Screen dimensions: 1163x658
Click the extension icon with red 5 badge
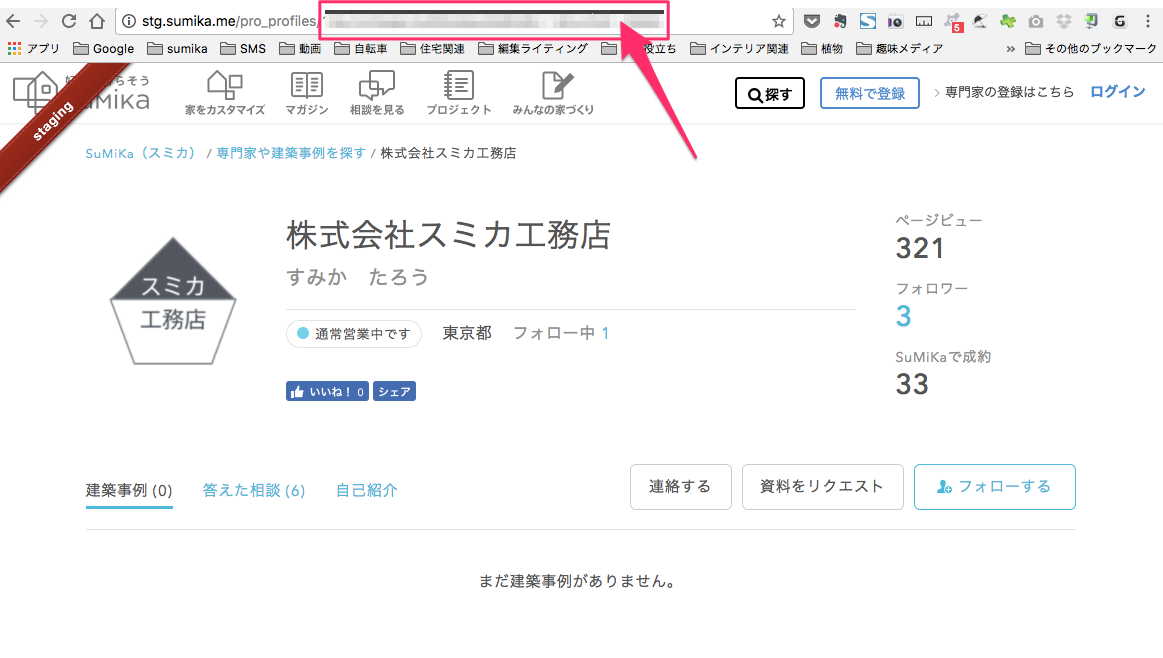pyautogui.click(x=952, y=22)
